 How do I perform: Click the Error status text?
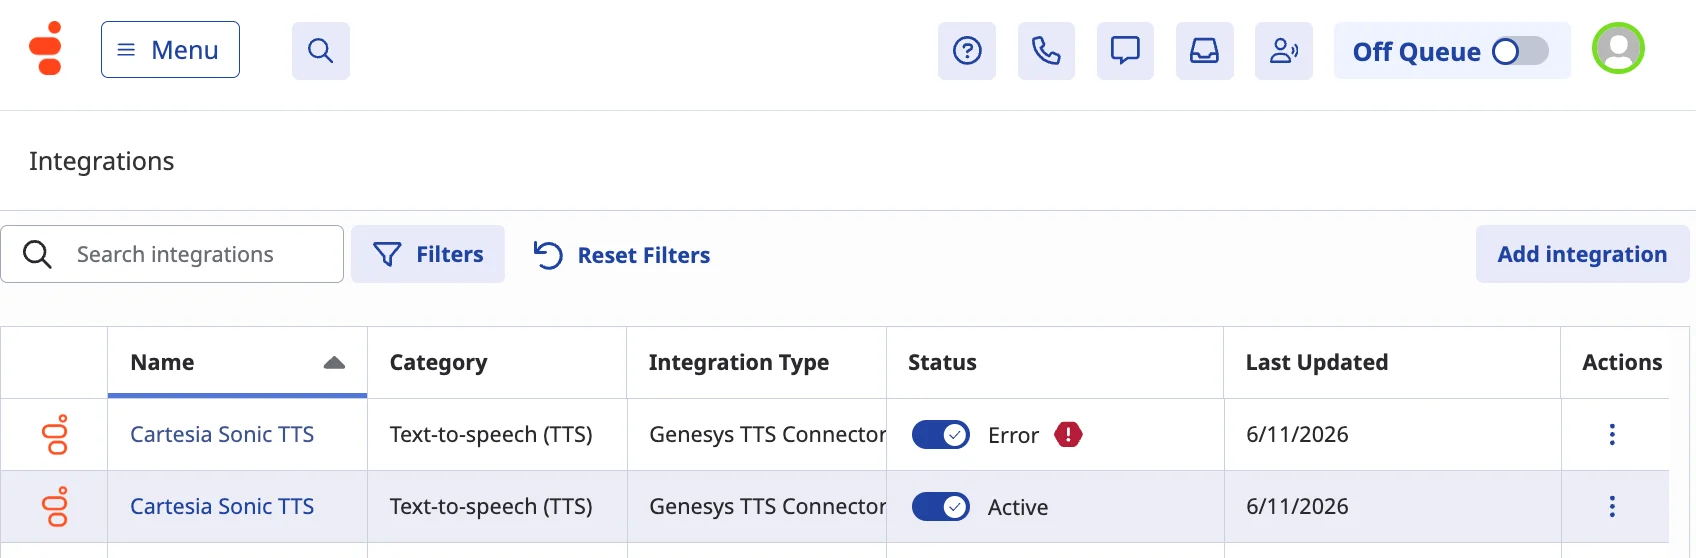point(1013,435)
